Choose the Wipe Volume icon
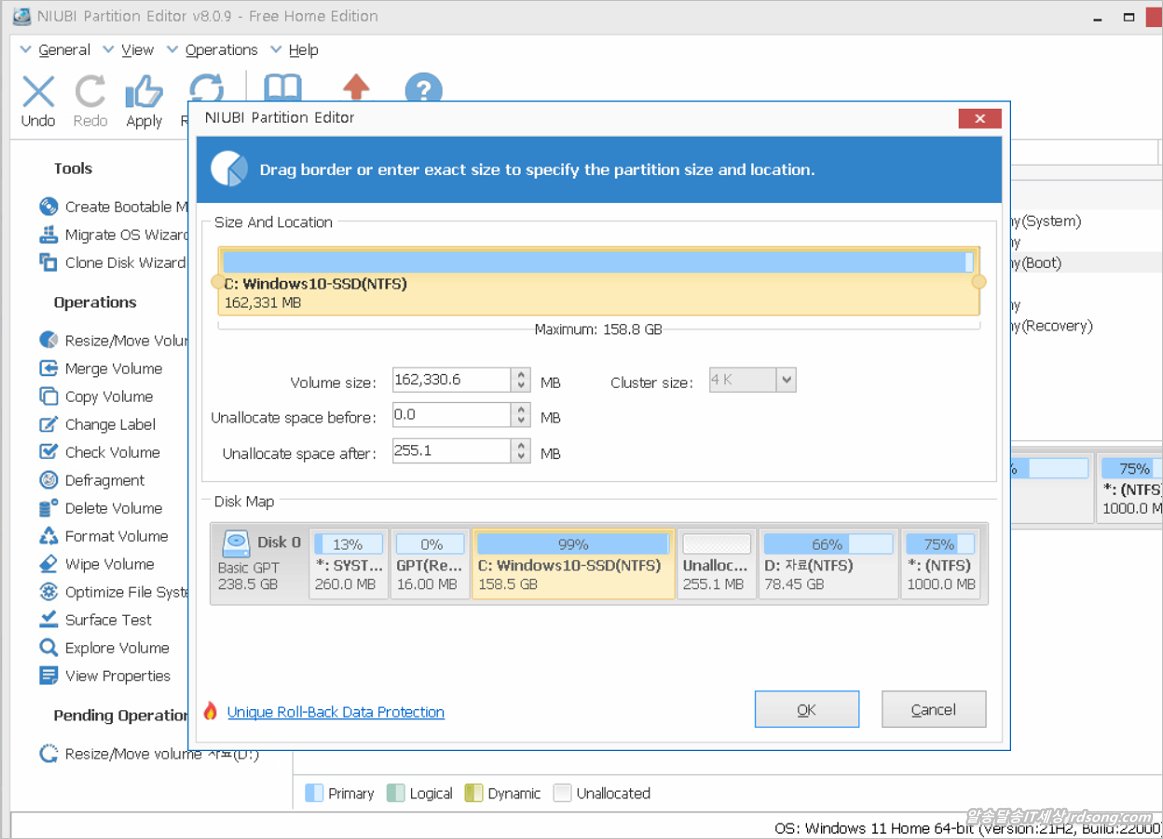Screen dimensions: 1163x839 [48, 565]
